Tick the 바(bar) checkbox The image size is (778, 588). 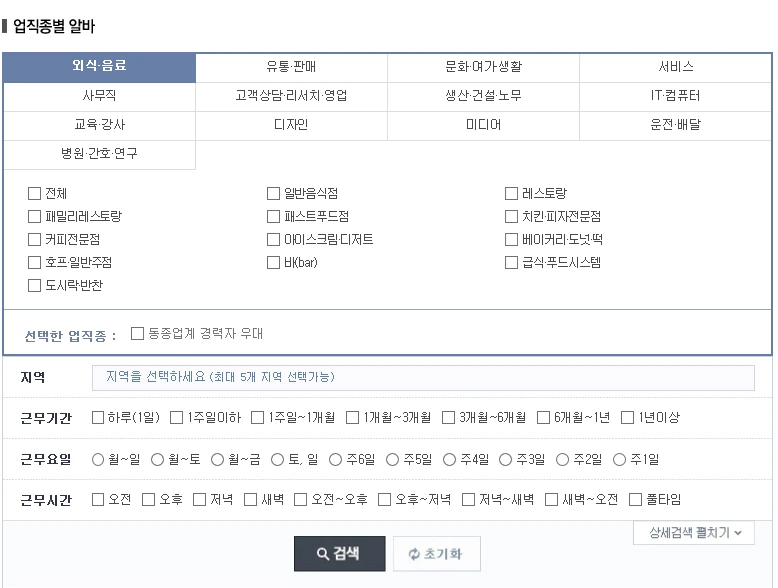273,262
